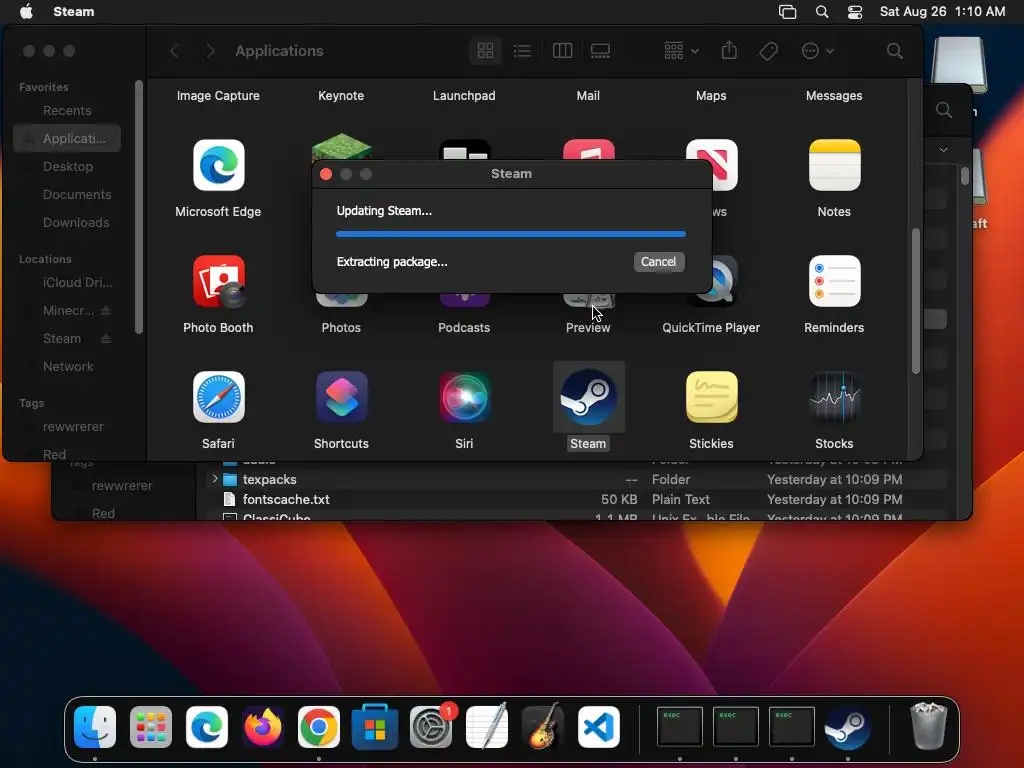This screenshot has width=1024, height=768.
Task: Open GarageBand from the Dock
Action: click(543, 727)
